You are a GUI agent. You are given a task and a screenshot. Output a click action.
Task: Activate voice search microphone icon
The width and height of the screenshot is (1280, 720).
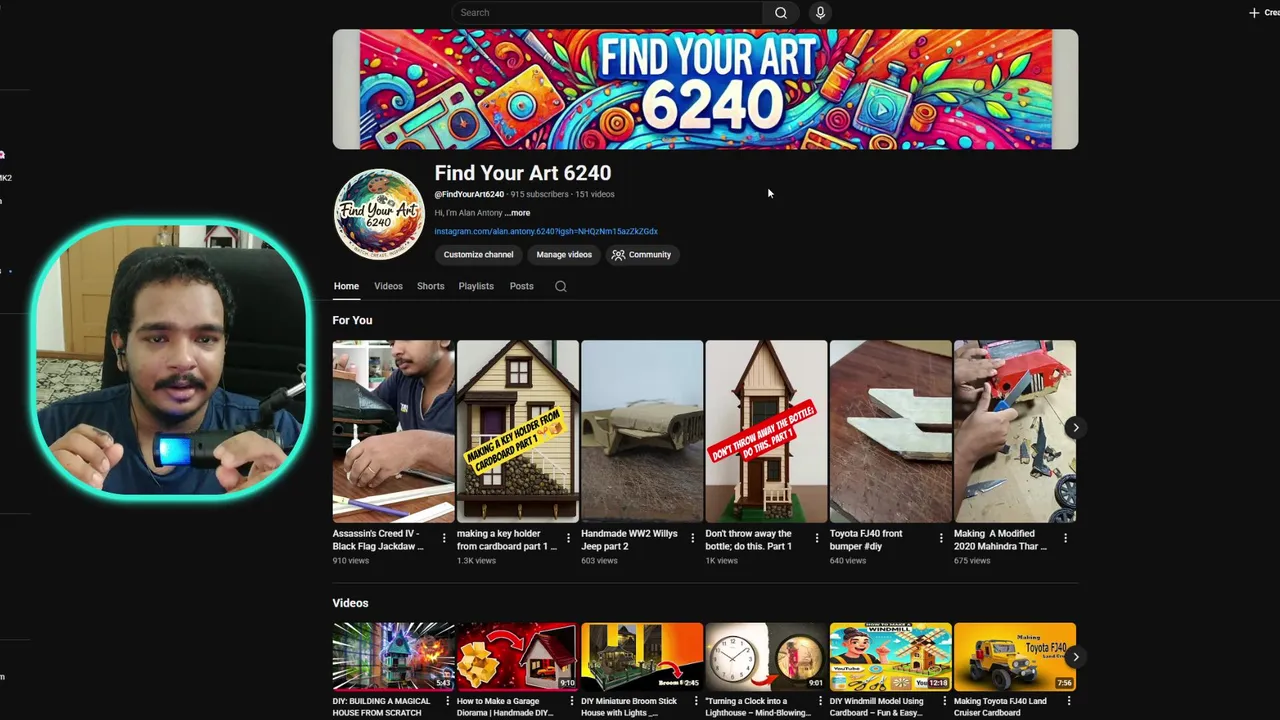pos(820,13)
